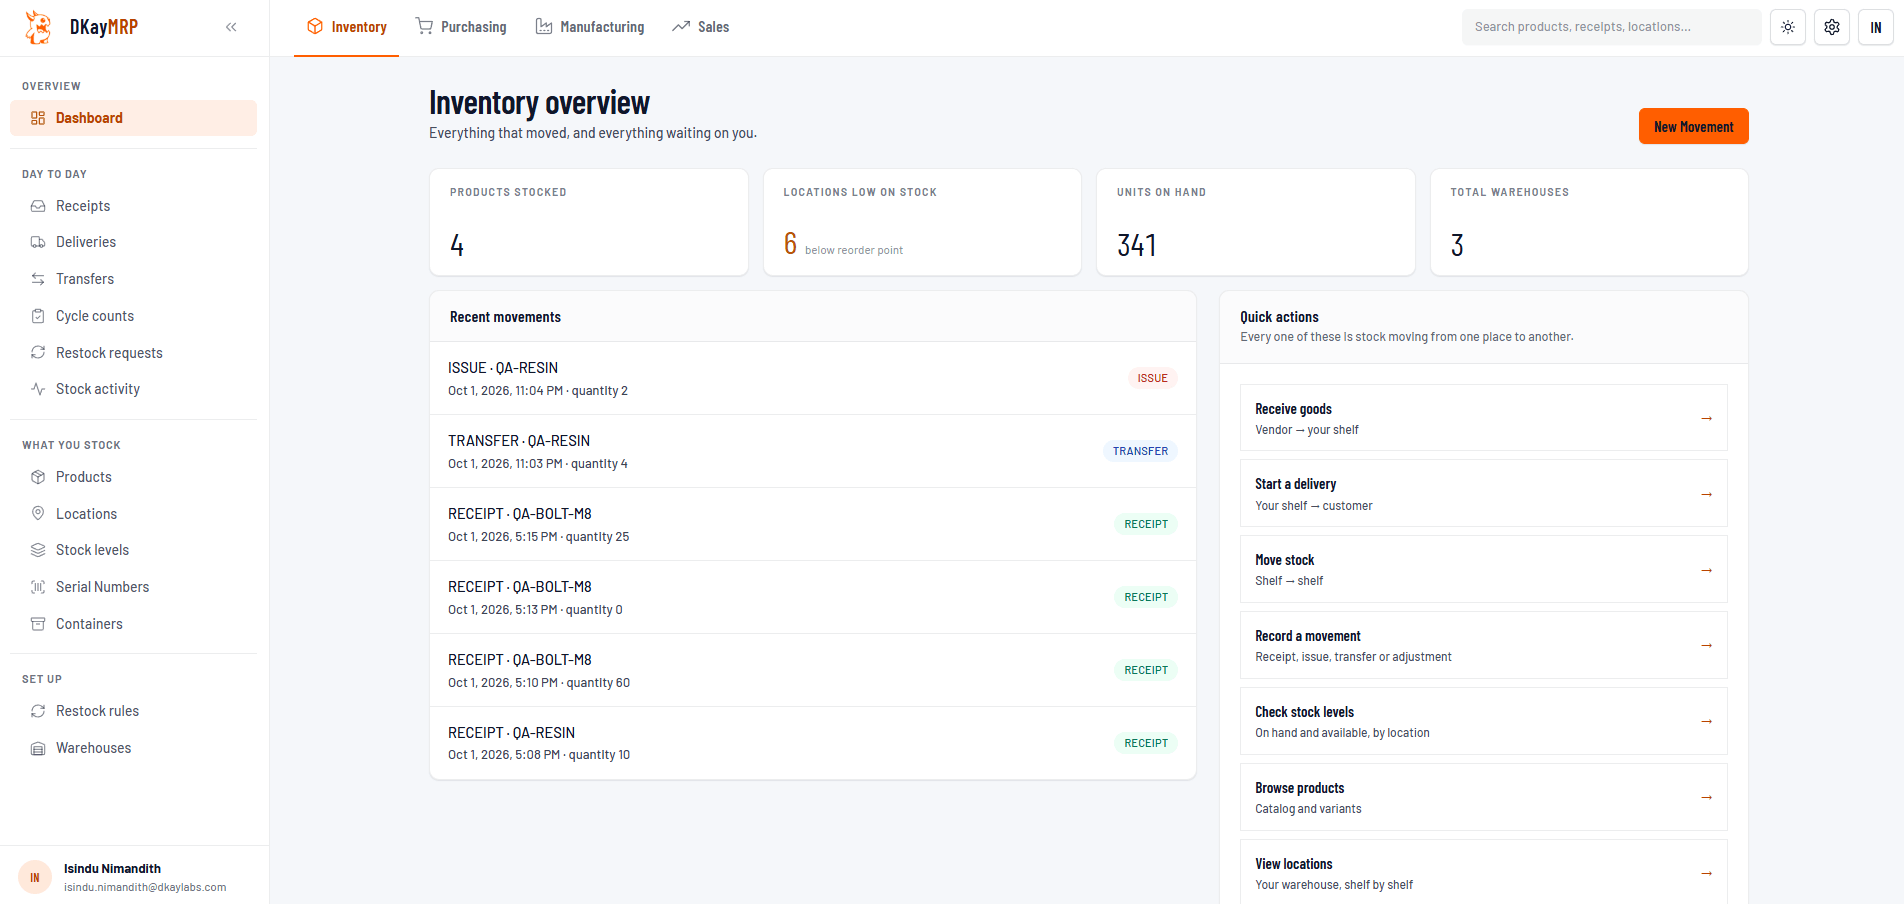Open the Purchasing tab

pyautogui.click(x=461, y=27)
